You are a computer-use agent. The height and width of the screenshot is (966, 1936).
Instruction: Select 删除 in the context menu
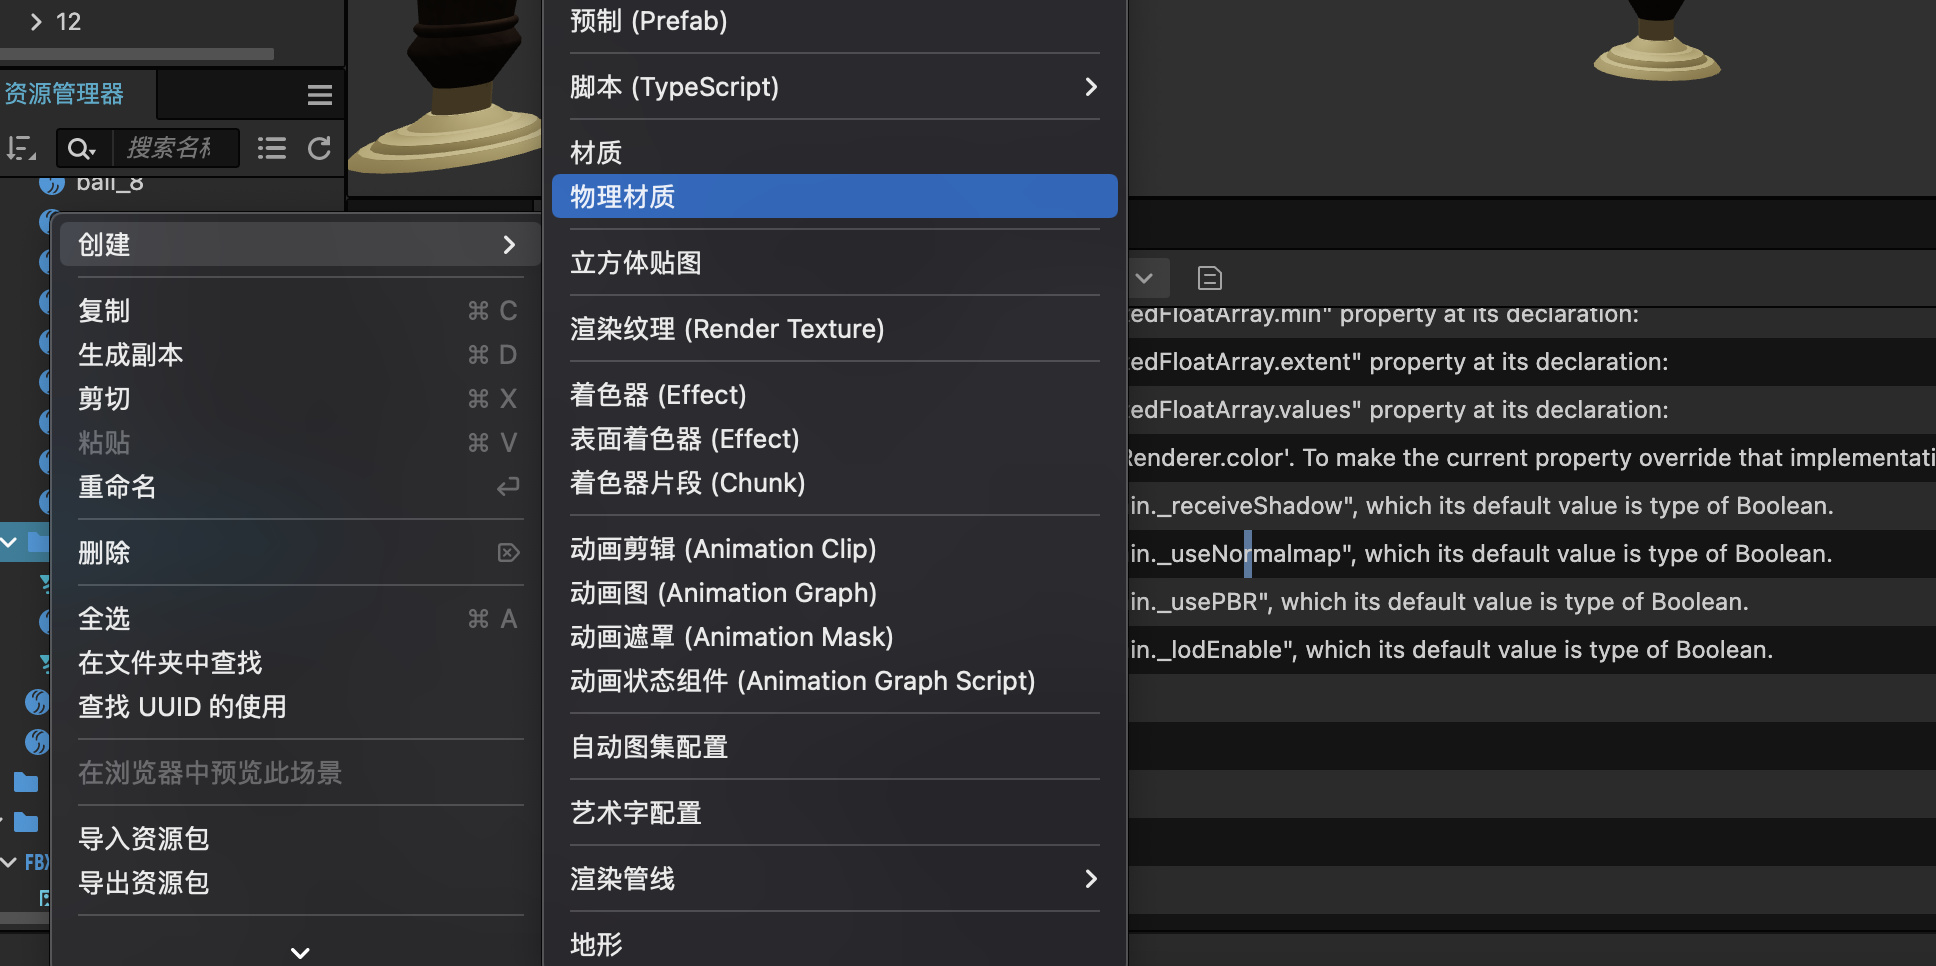coord(105,553)
